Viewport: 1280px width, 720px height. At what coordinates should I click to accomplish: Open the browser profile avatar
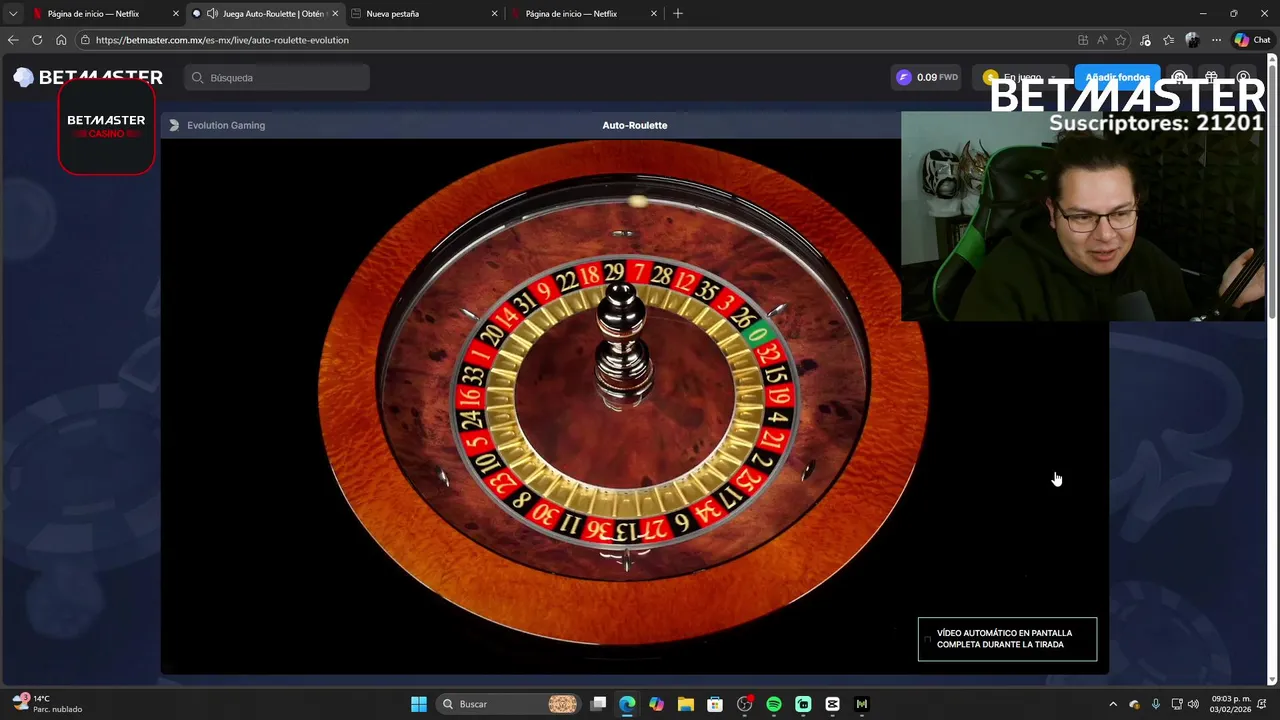coord(1192,40)
